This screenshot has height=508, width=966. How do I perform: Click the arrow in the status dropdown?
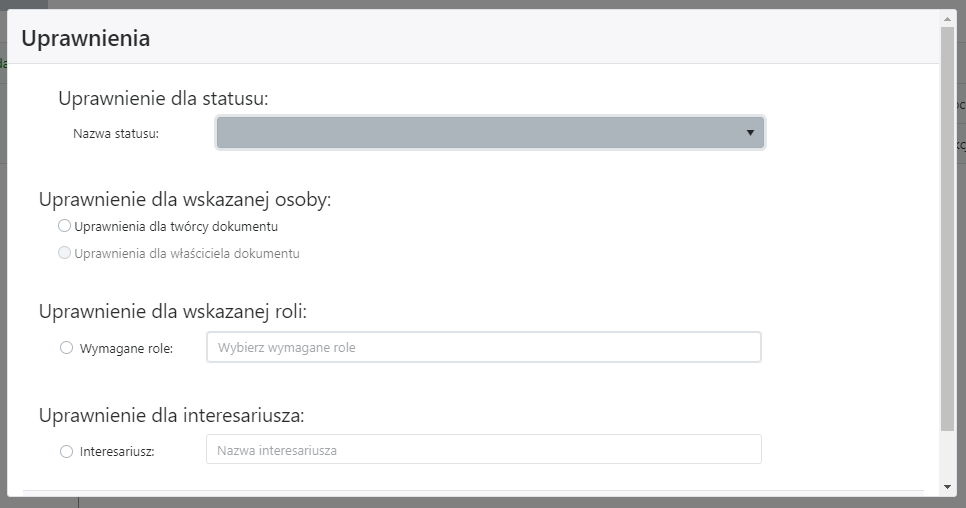point(750,133)
